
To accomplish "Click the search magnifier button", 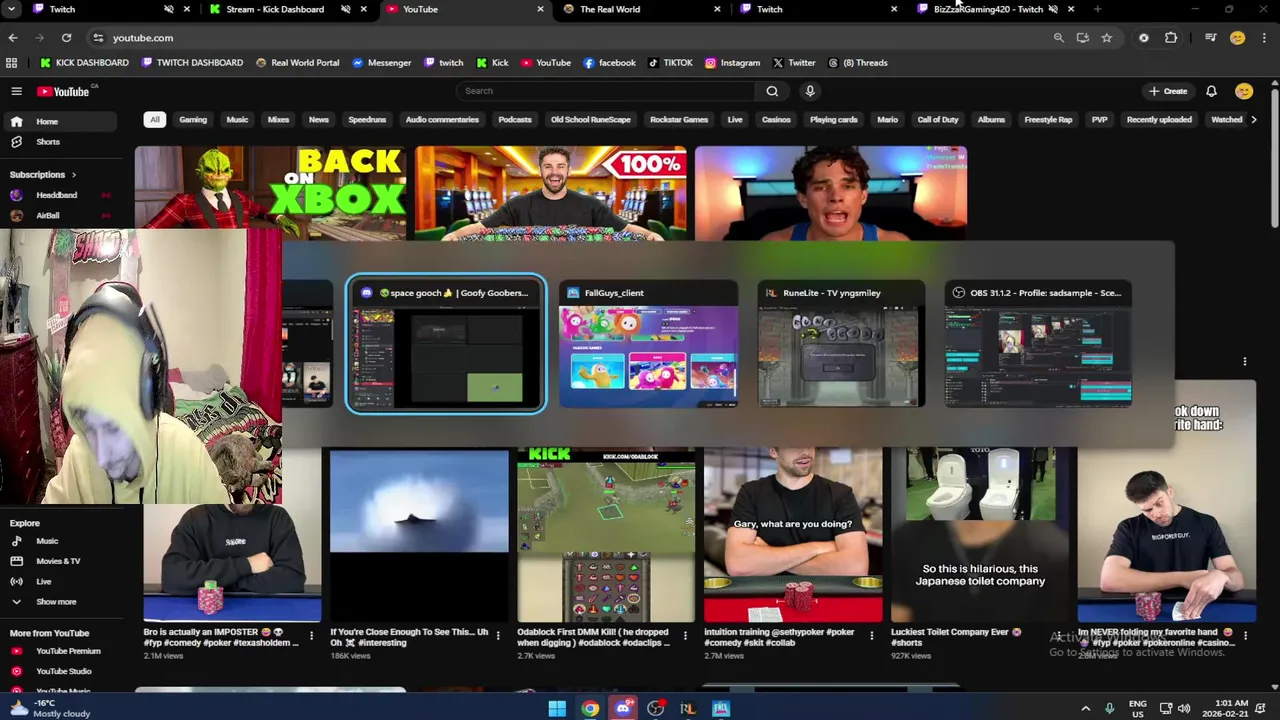I will 772,91.
